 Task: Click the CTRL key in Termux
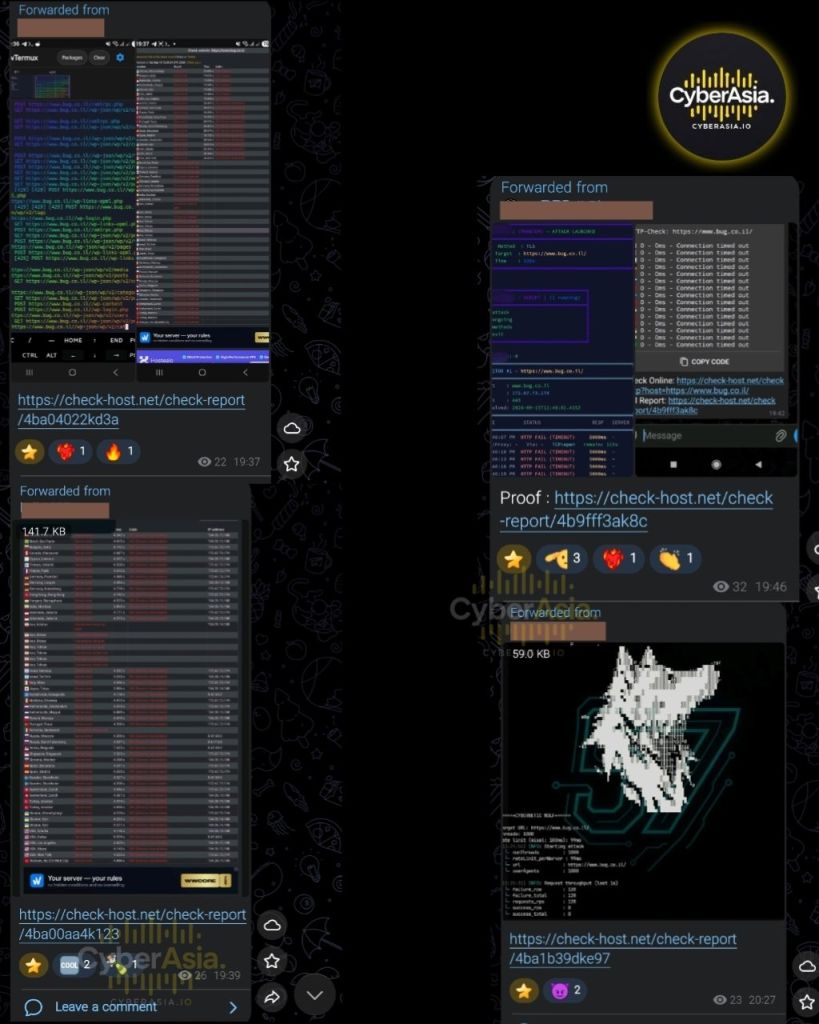30,355
